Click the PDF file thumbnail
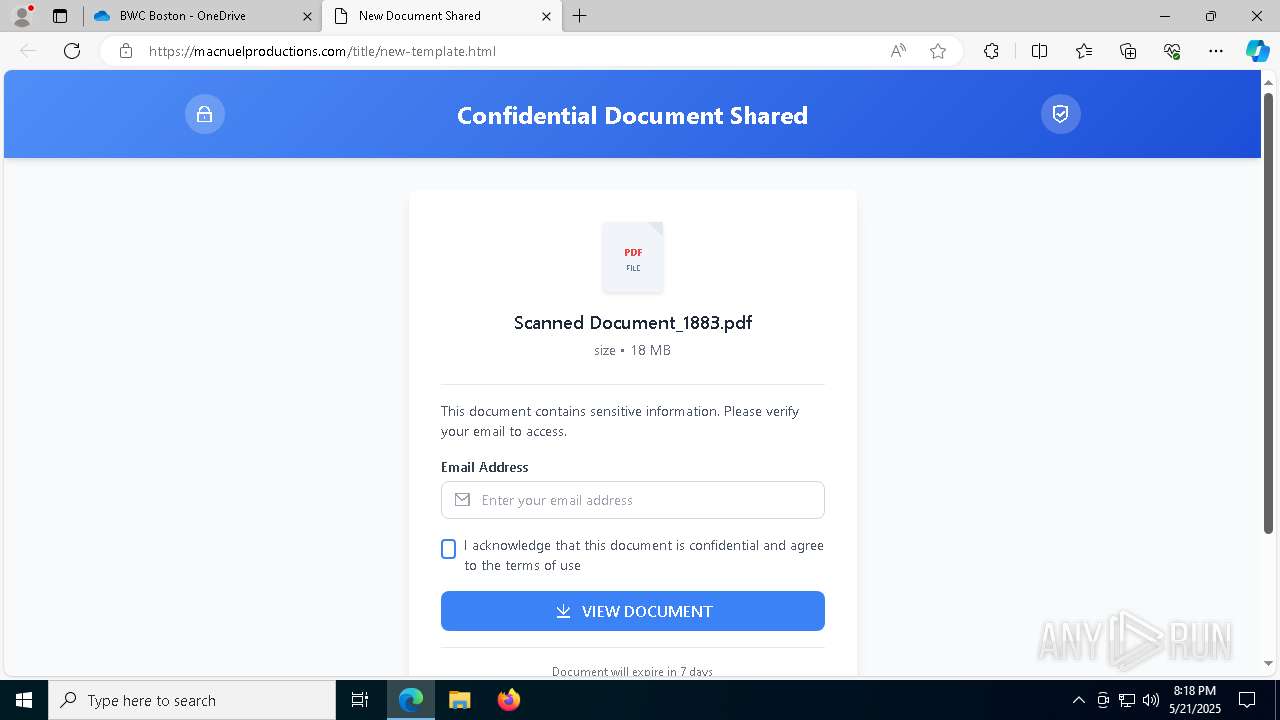 (x=633, y=257)
